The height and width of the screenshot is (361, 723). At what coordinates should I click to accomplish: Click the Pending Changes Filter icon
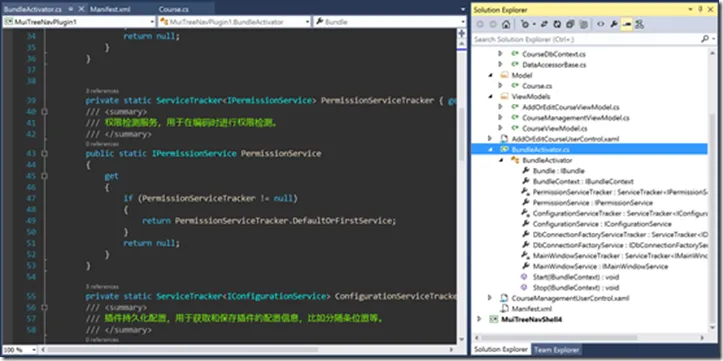(524, 24)
